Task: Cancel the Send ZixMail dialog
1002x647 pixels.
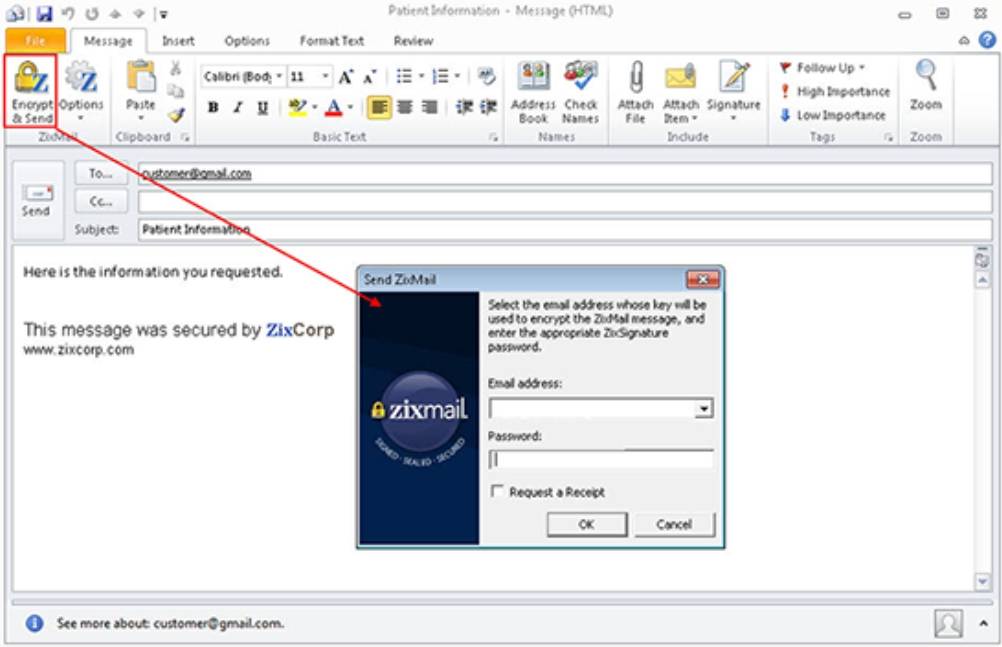Action: coord(674,525)
